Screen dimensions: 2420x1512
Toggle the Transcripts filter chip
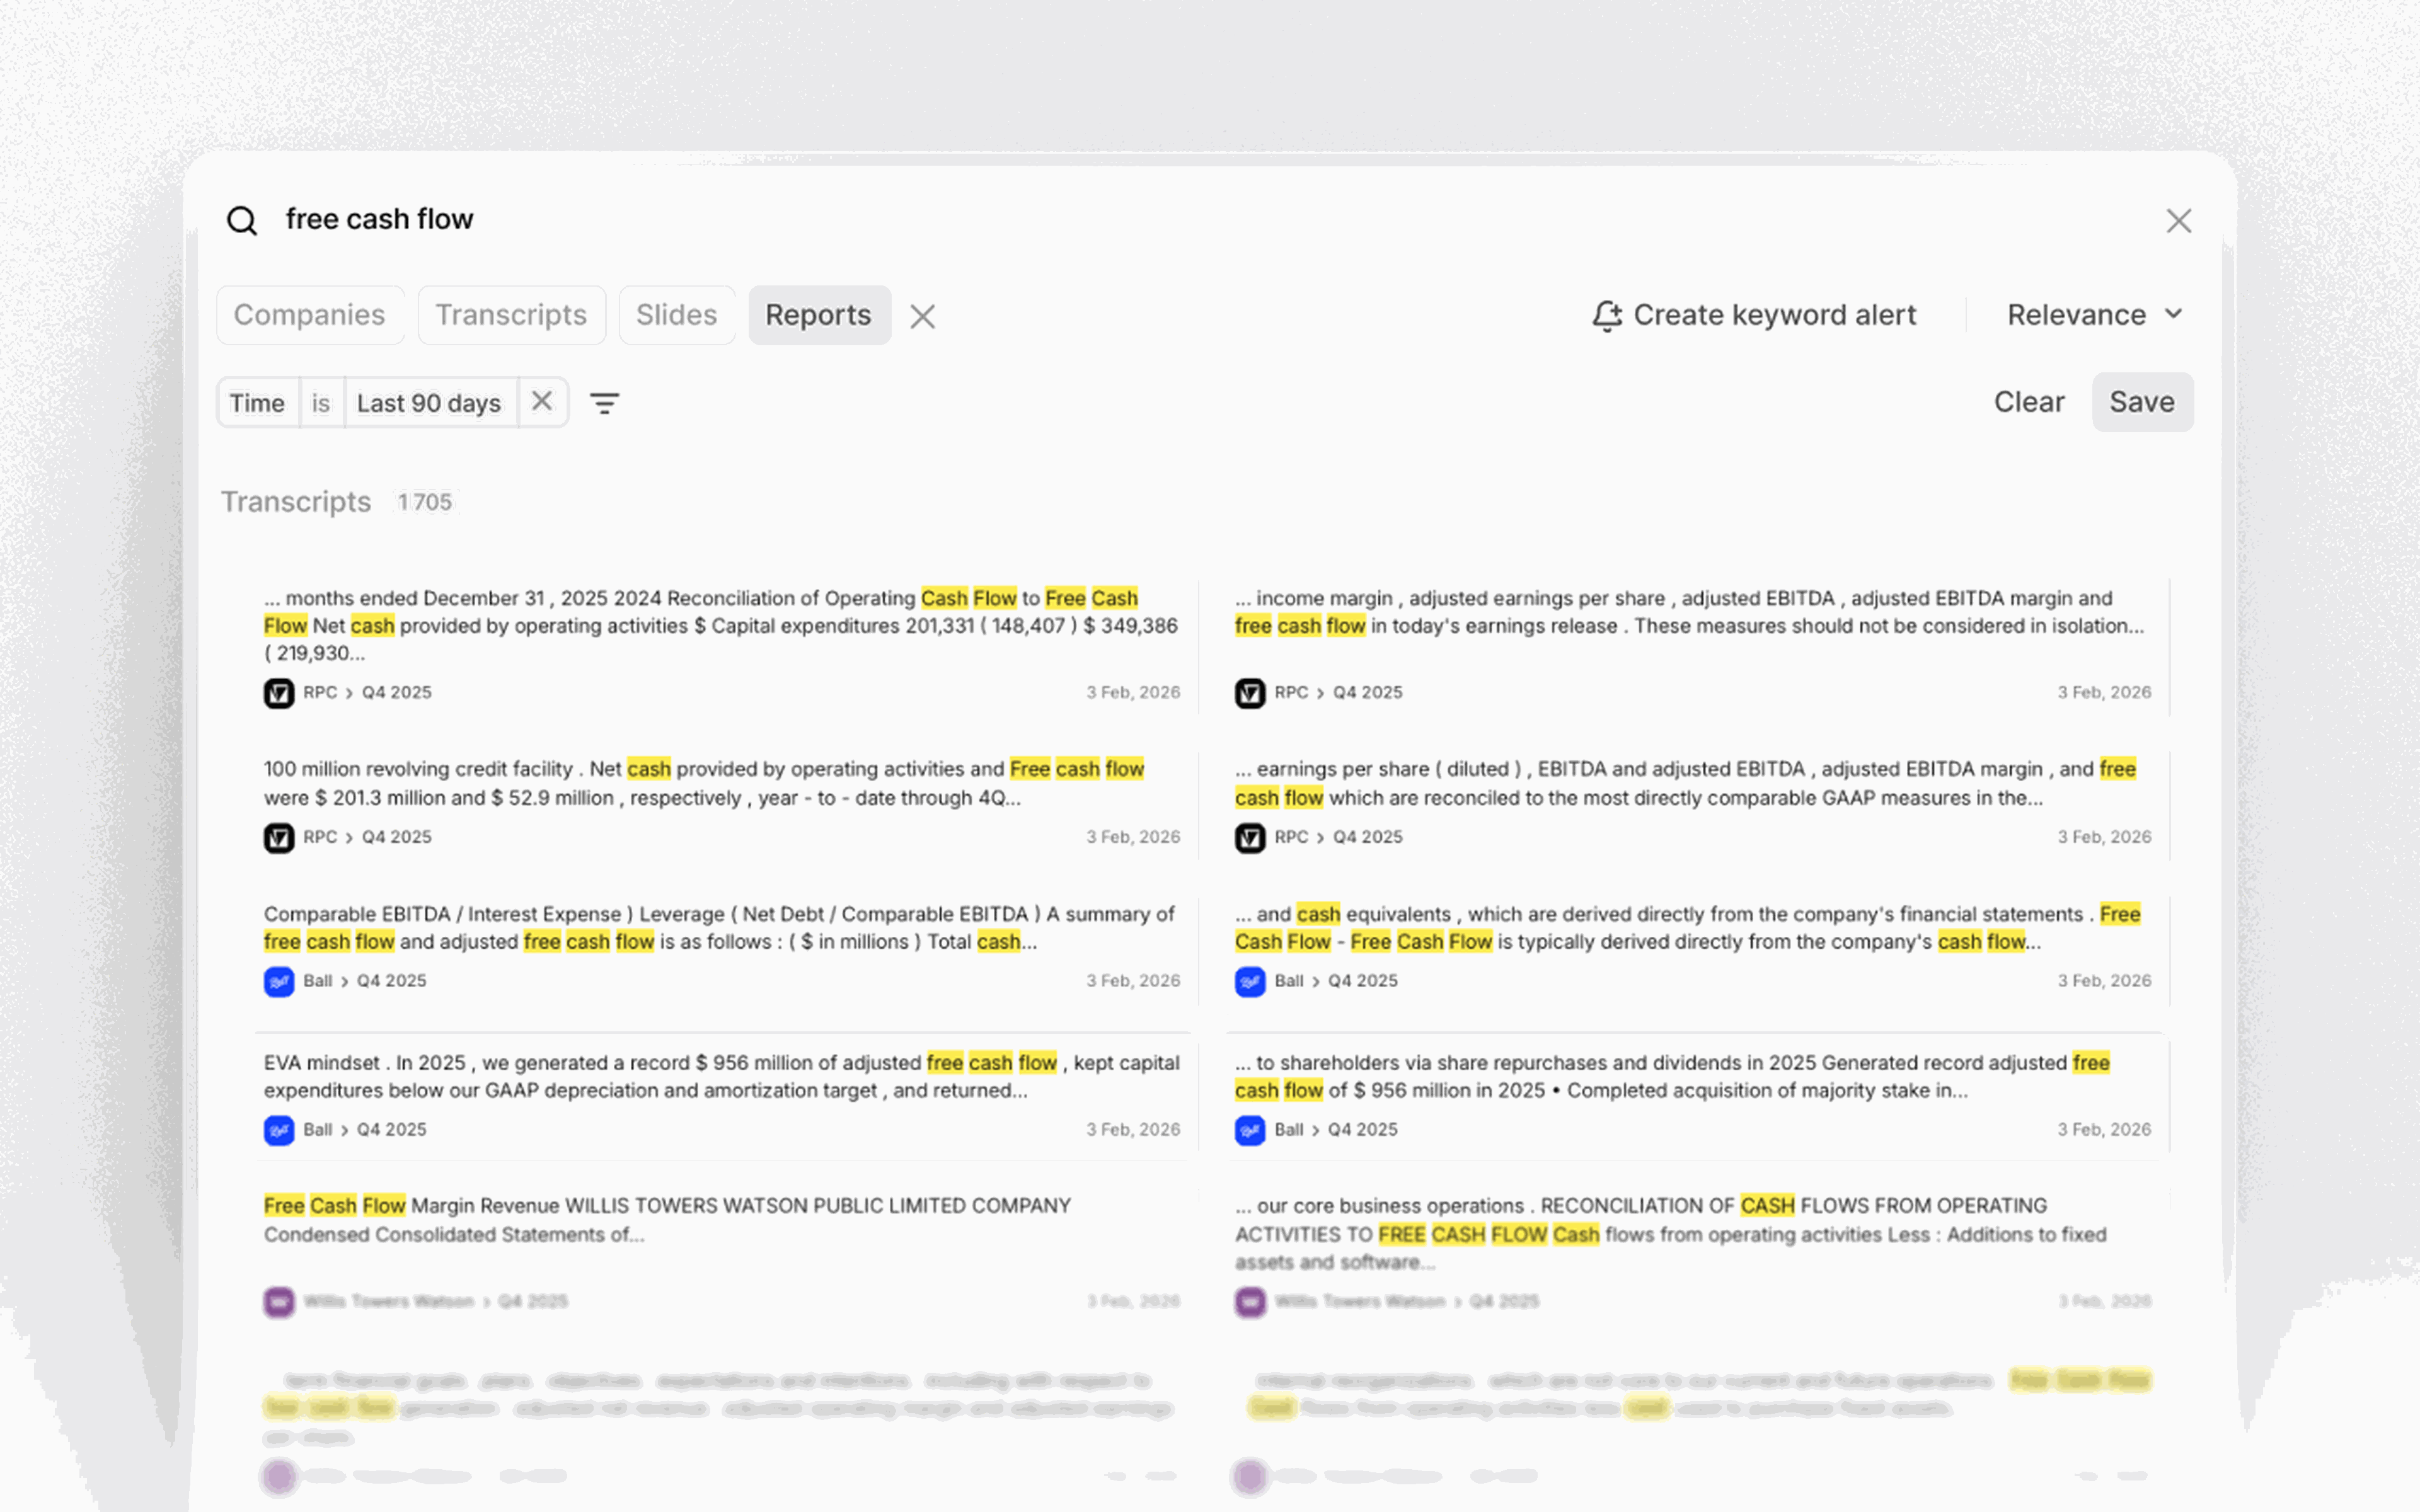click(511, 315)
